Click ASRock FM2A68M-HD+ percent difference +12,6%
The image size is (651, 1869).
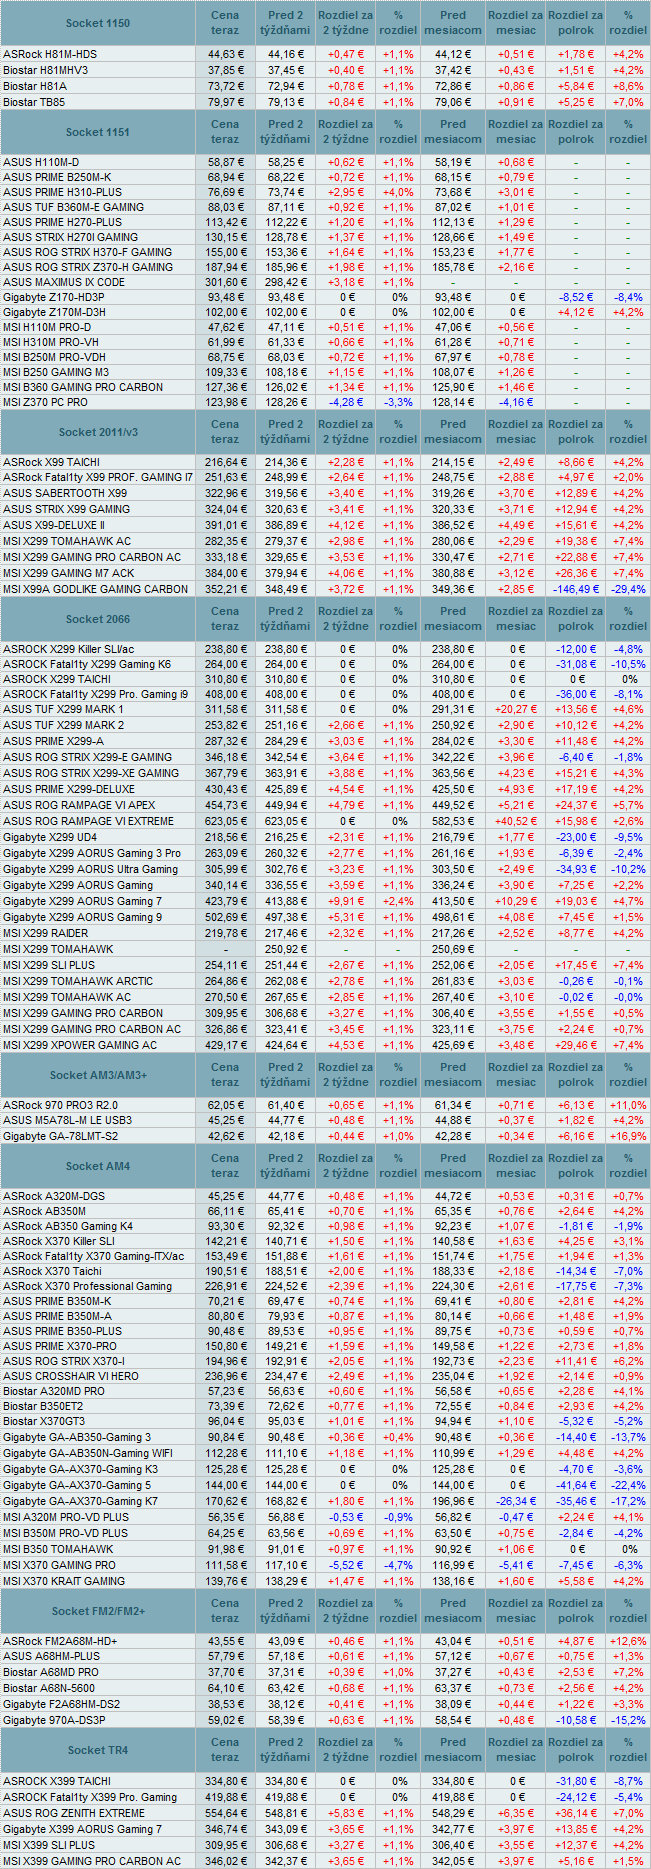click(628, 1641)
